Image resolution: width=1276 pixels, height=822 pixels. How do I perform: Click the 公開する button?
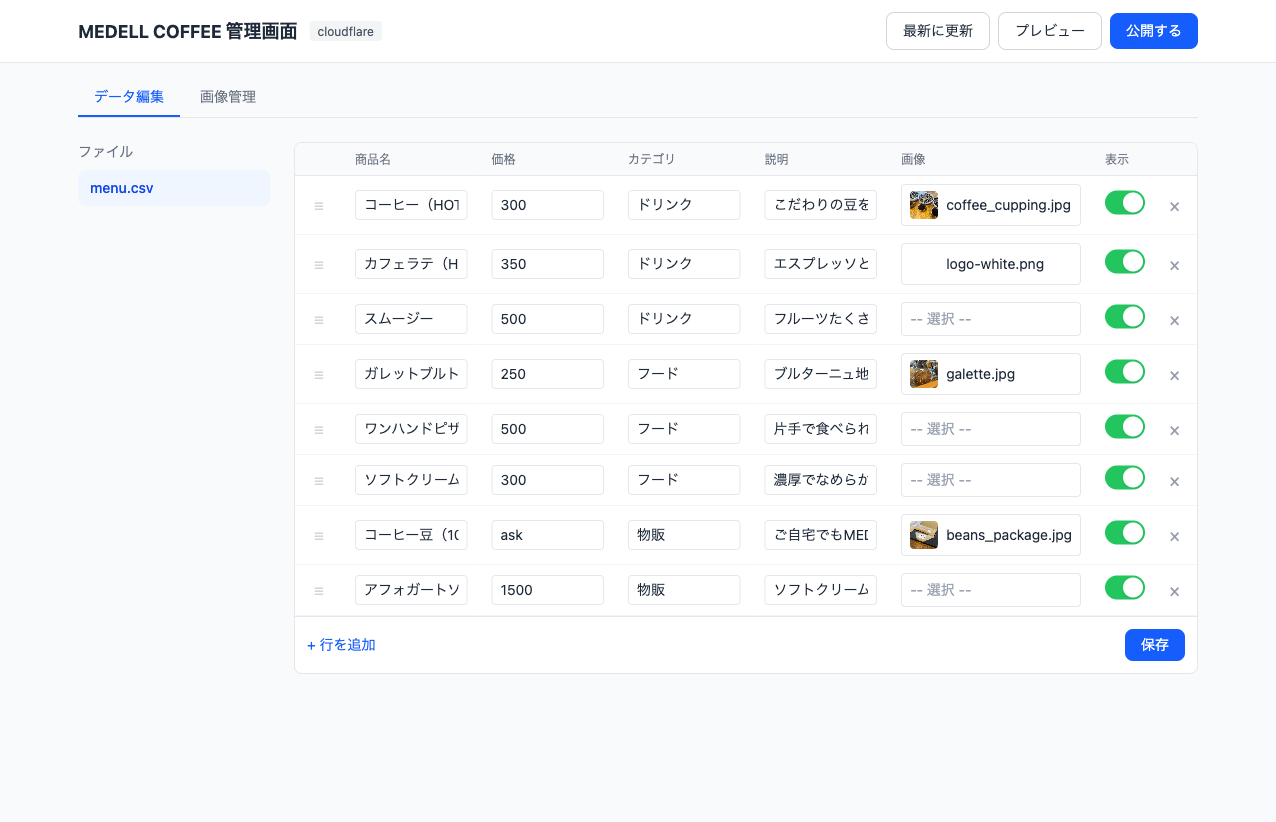(1153, 31)
